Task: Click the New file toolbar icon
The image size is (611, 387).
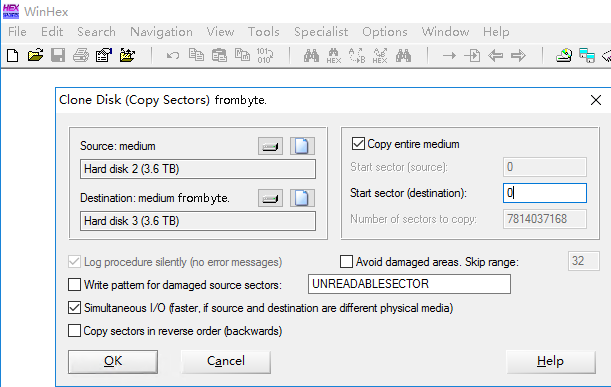Action: point(12,56)
